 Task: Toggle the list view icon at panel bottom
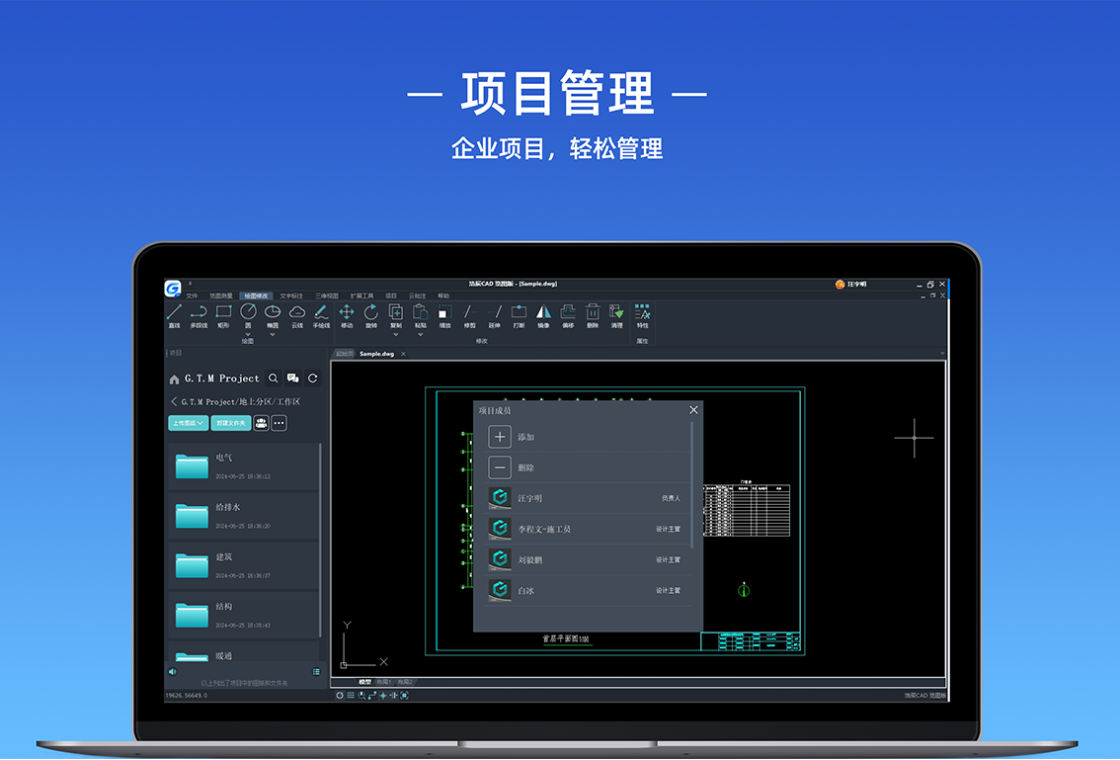click(316, 671)
